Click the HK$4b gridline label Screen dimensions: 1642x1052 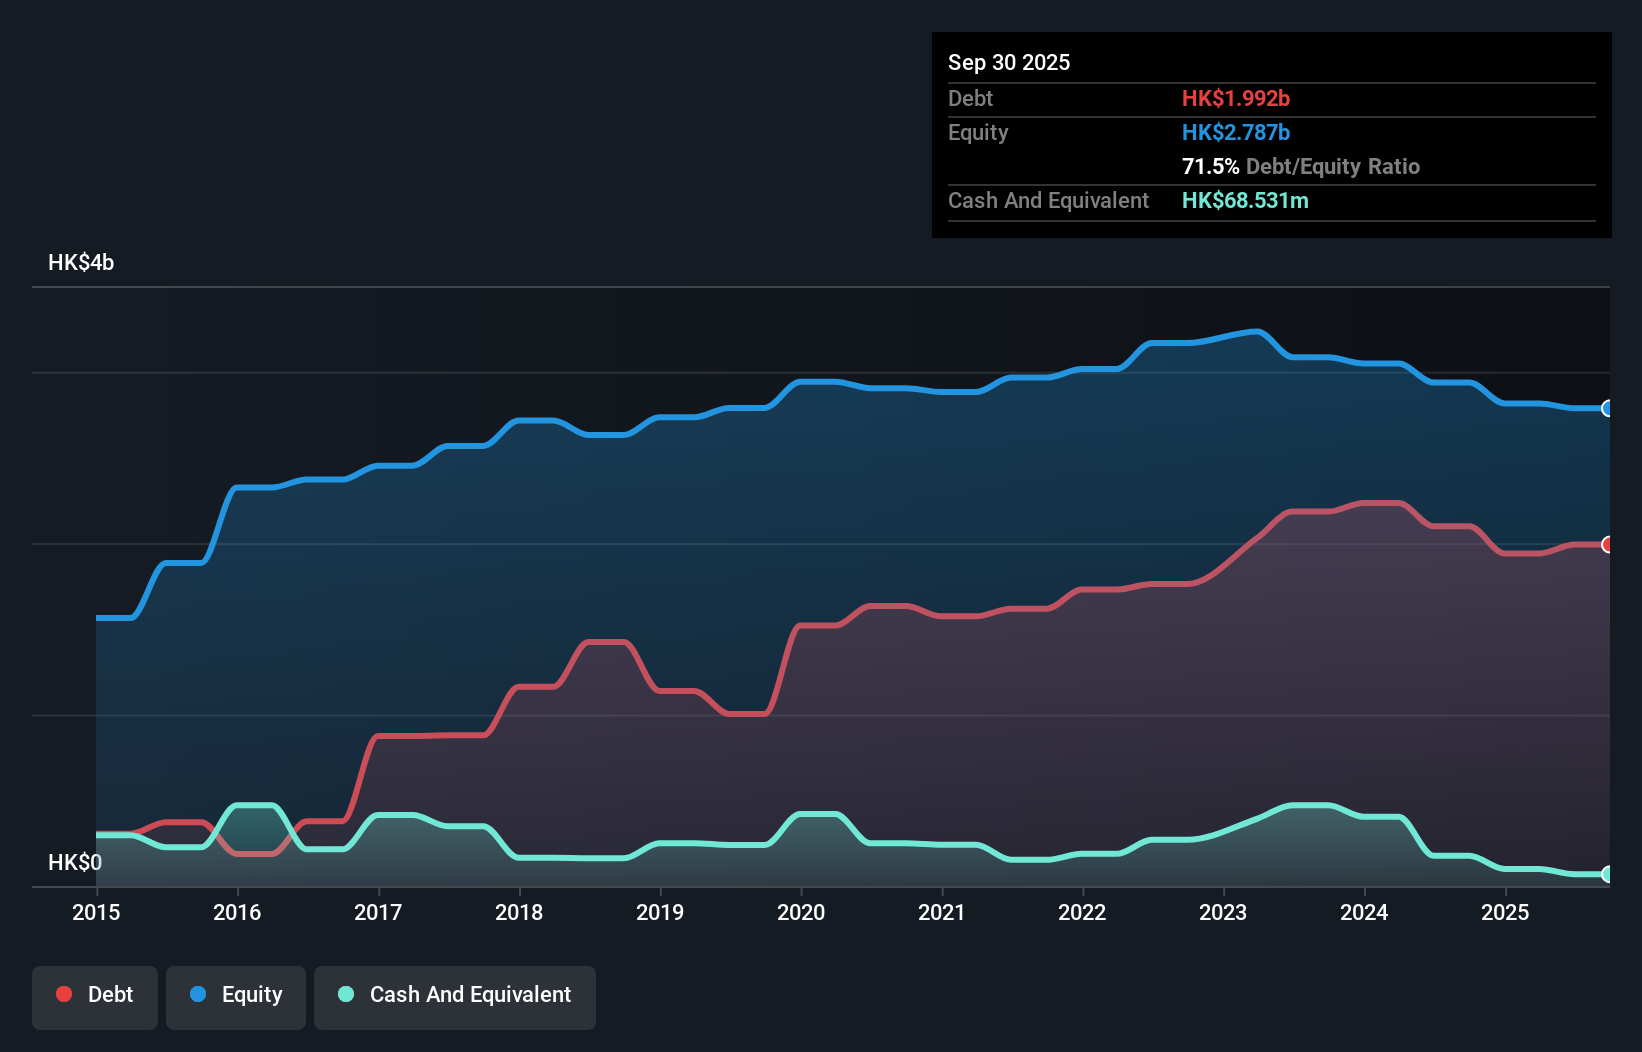[80, 263]
